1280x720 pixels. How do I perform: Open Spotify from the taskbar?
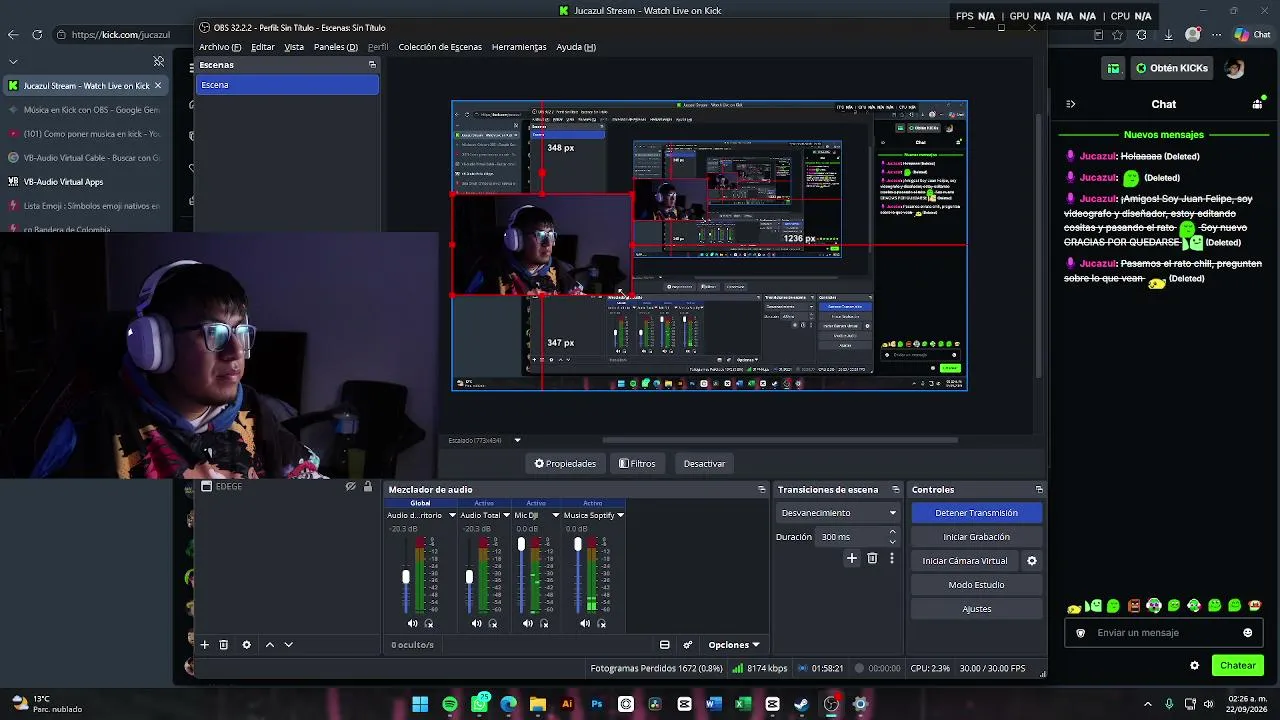[450, 704]
